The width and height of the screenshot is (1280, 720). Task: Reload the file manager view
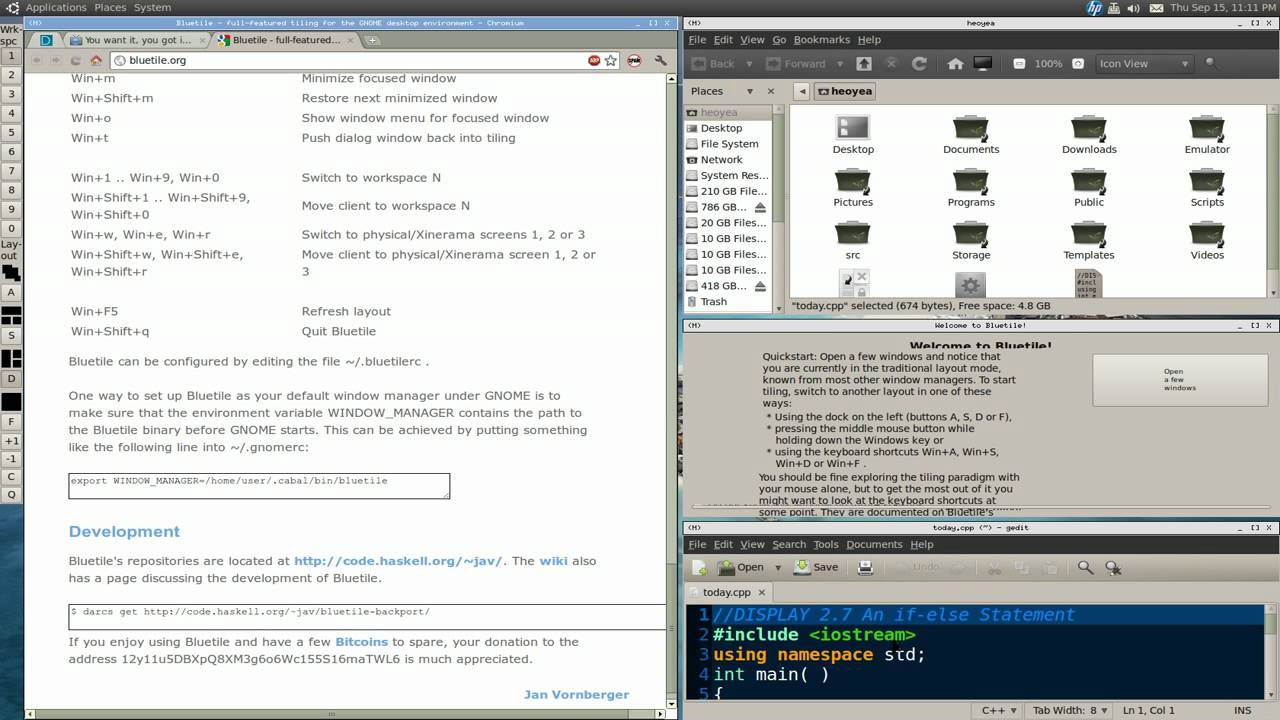[x=919, y=63]
